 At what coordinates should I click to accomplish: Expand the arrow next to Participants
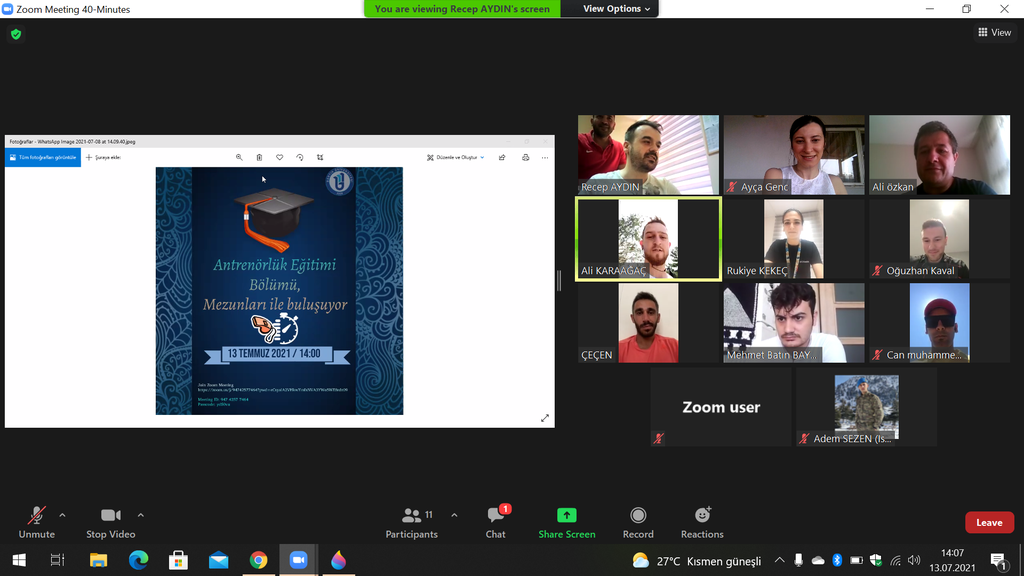[454, 516]
